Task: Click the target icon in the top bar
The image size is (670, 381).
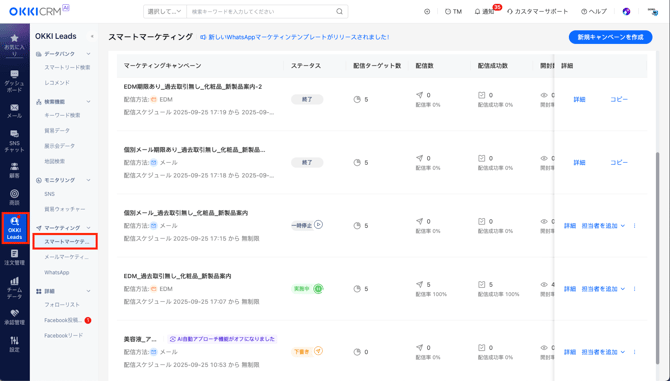Action: coord(427,12)
